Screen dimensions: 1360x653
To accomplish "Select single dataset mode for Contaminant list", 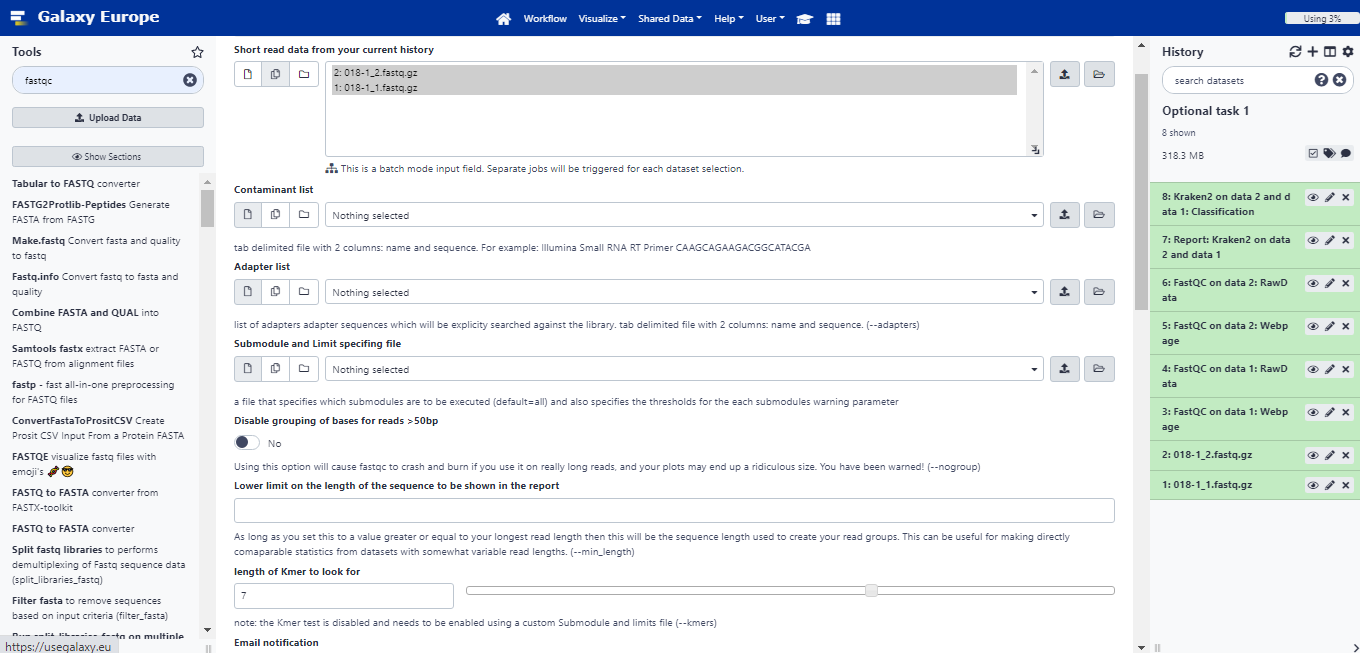I will (248, 215).
